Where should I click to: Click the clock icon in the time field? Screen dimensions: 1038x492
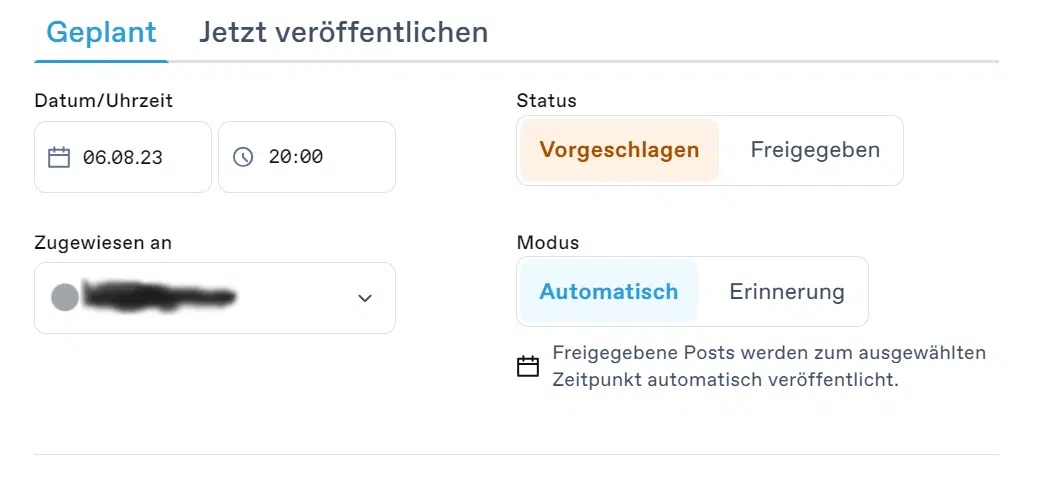point(243,157)
